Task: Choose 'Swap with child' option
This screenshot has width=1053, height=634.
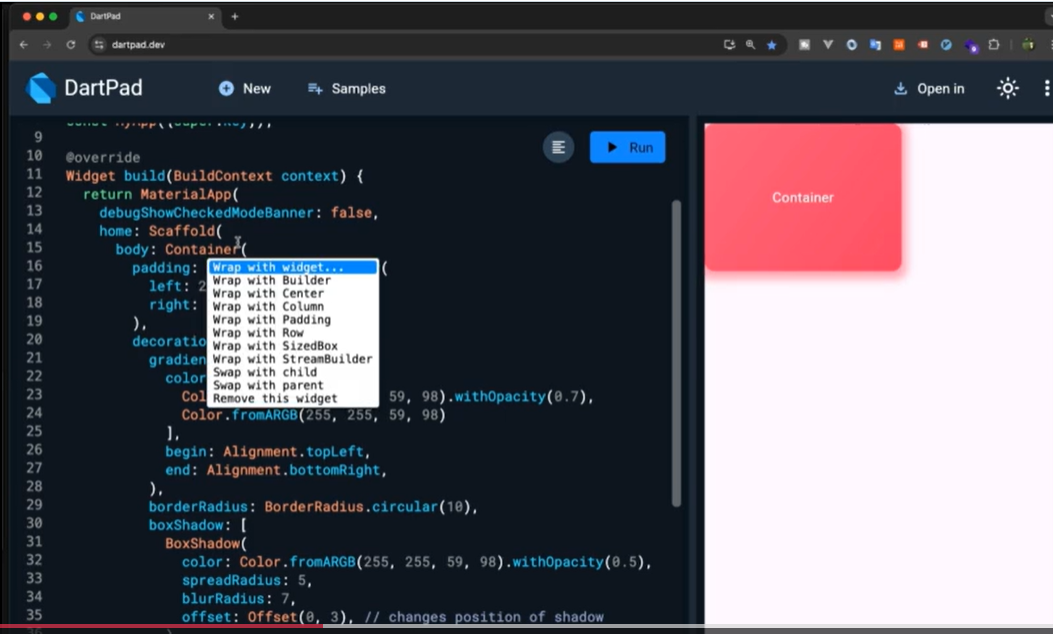Action: click(x=293, y=372)
